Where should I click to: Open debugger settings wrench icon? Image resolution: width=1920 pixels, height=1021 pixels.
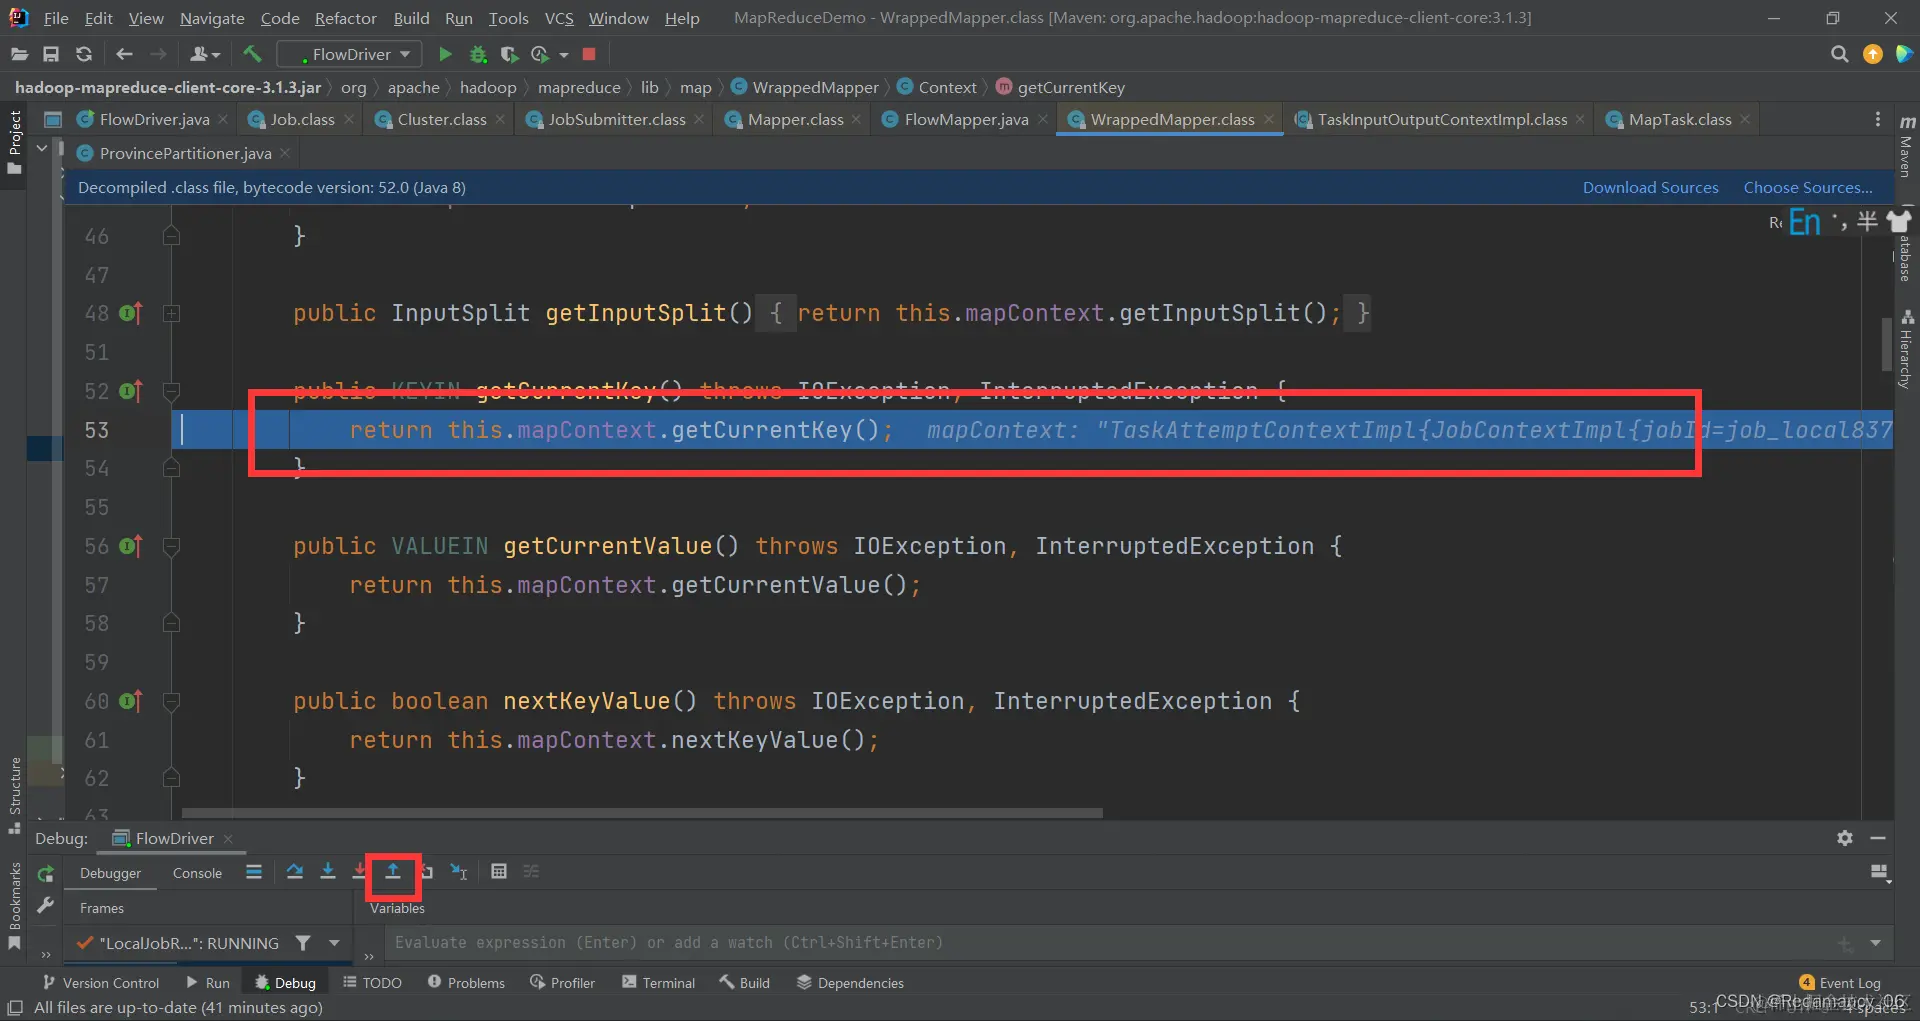(x=45, y=905)
